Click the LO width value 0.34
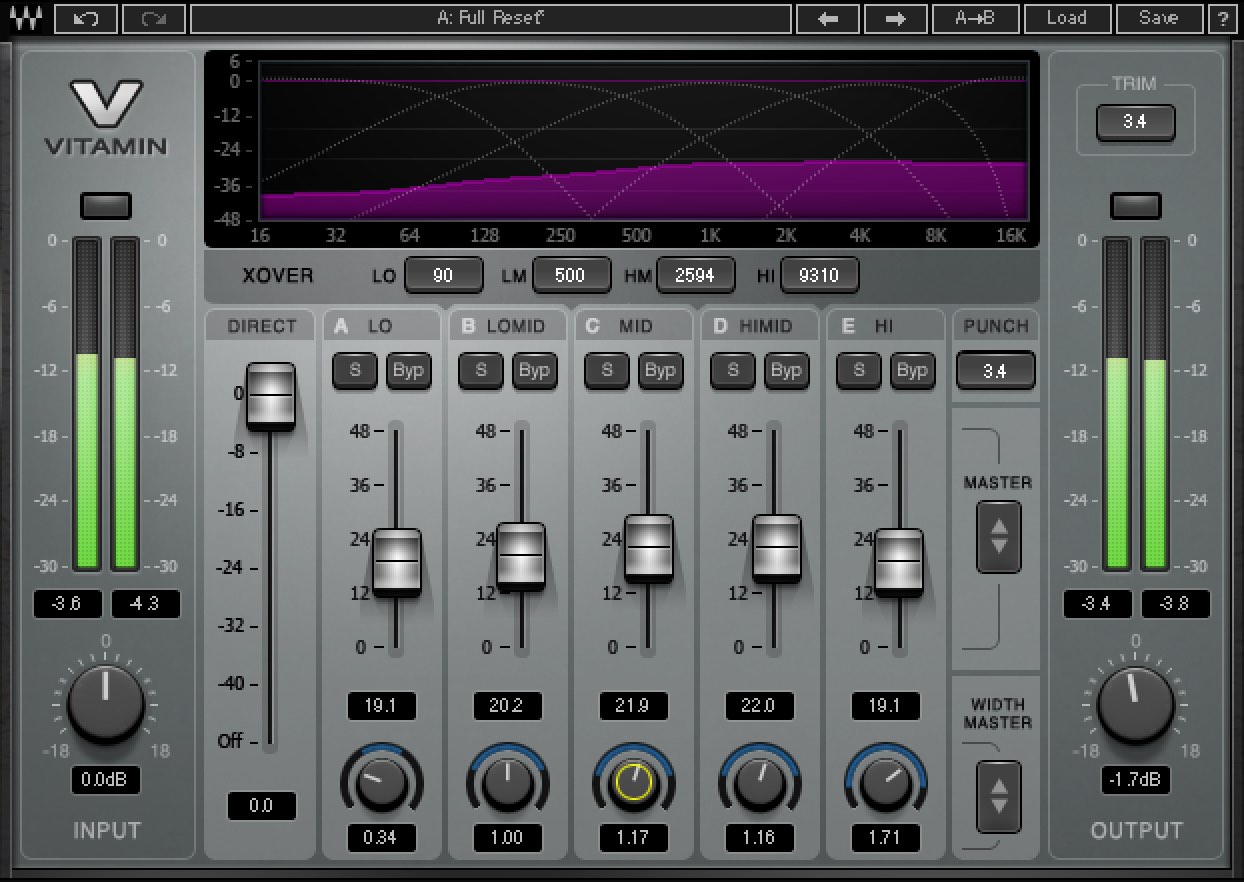 pyautogui.click(x=381, y=838)
